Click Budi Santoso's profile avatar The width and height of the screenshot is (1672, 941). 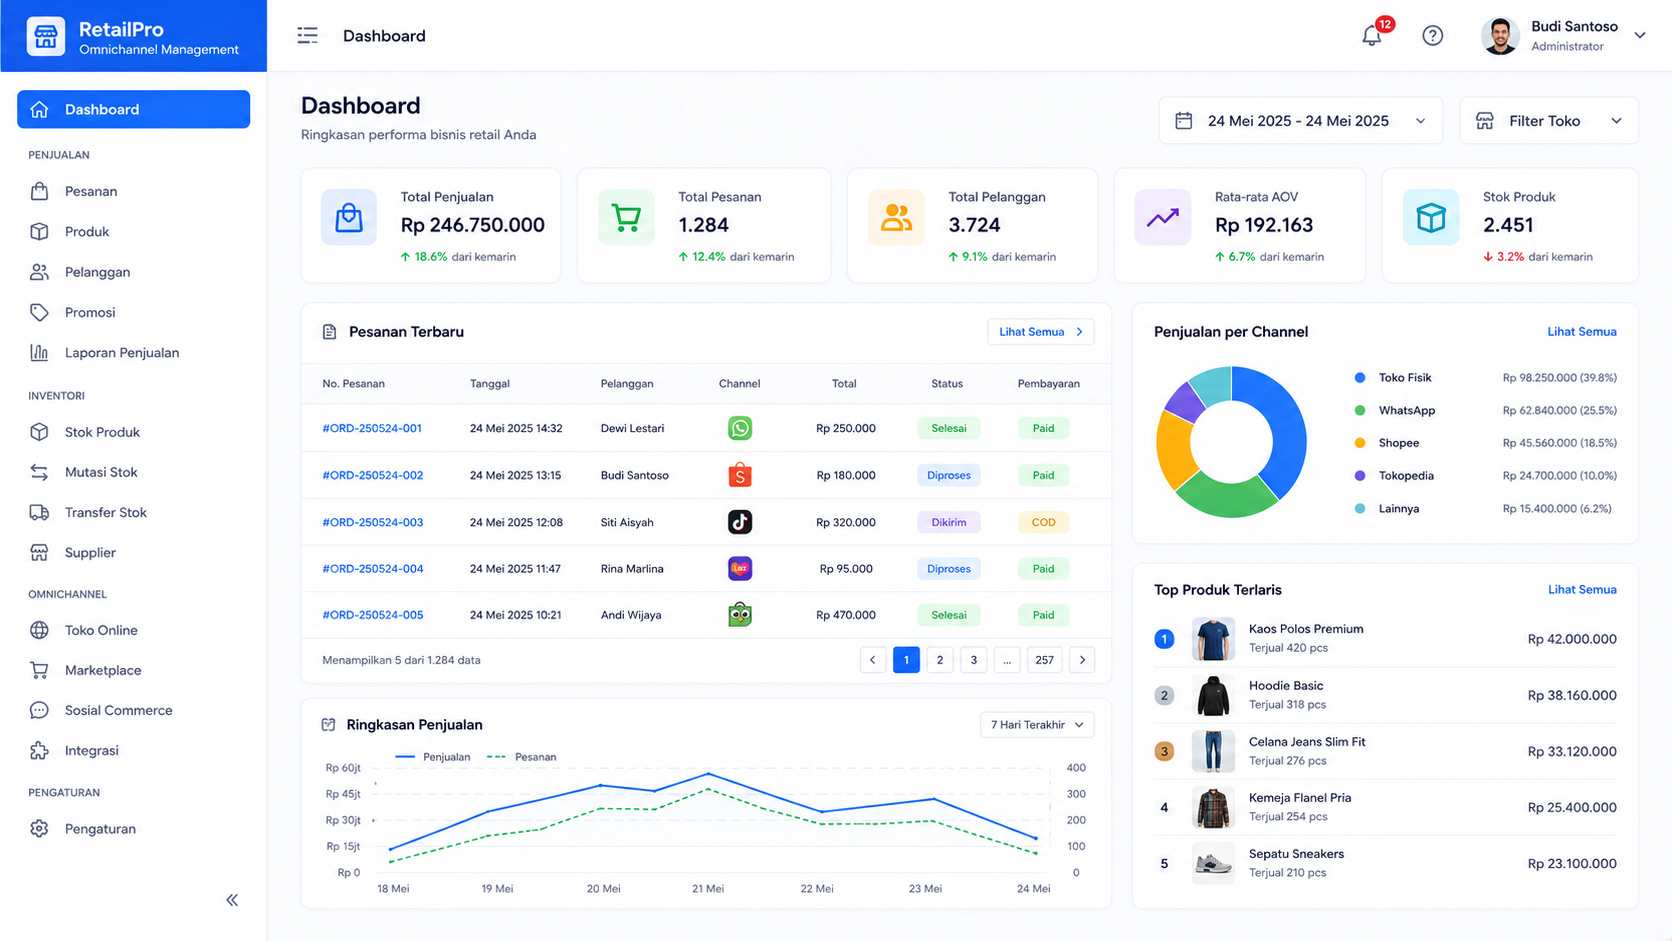point(1499,36)
